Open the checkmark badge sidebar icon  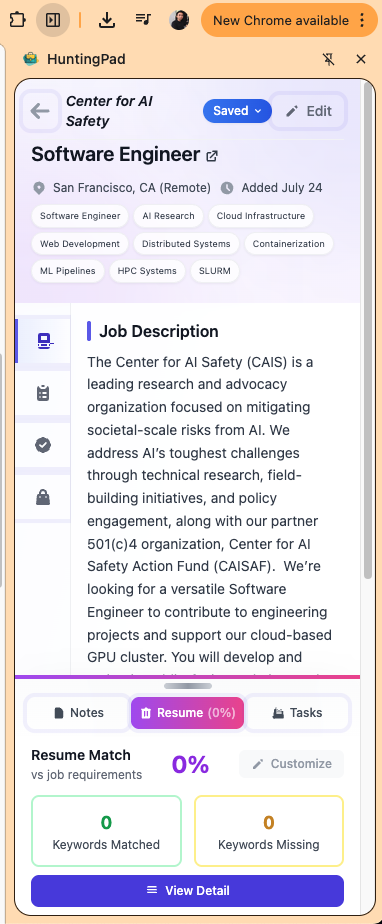click(43, 445)
